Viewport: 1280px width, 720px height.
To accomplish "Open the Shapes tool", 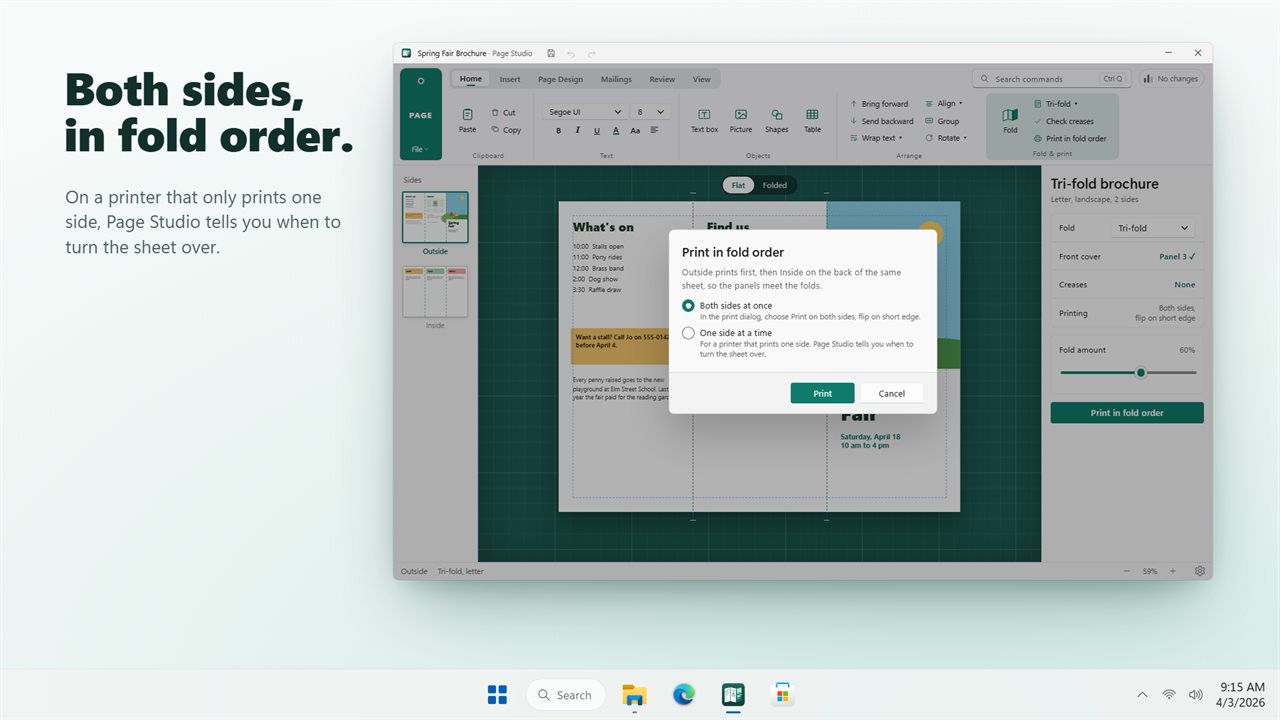I will click(776, 121).
